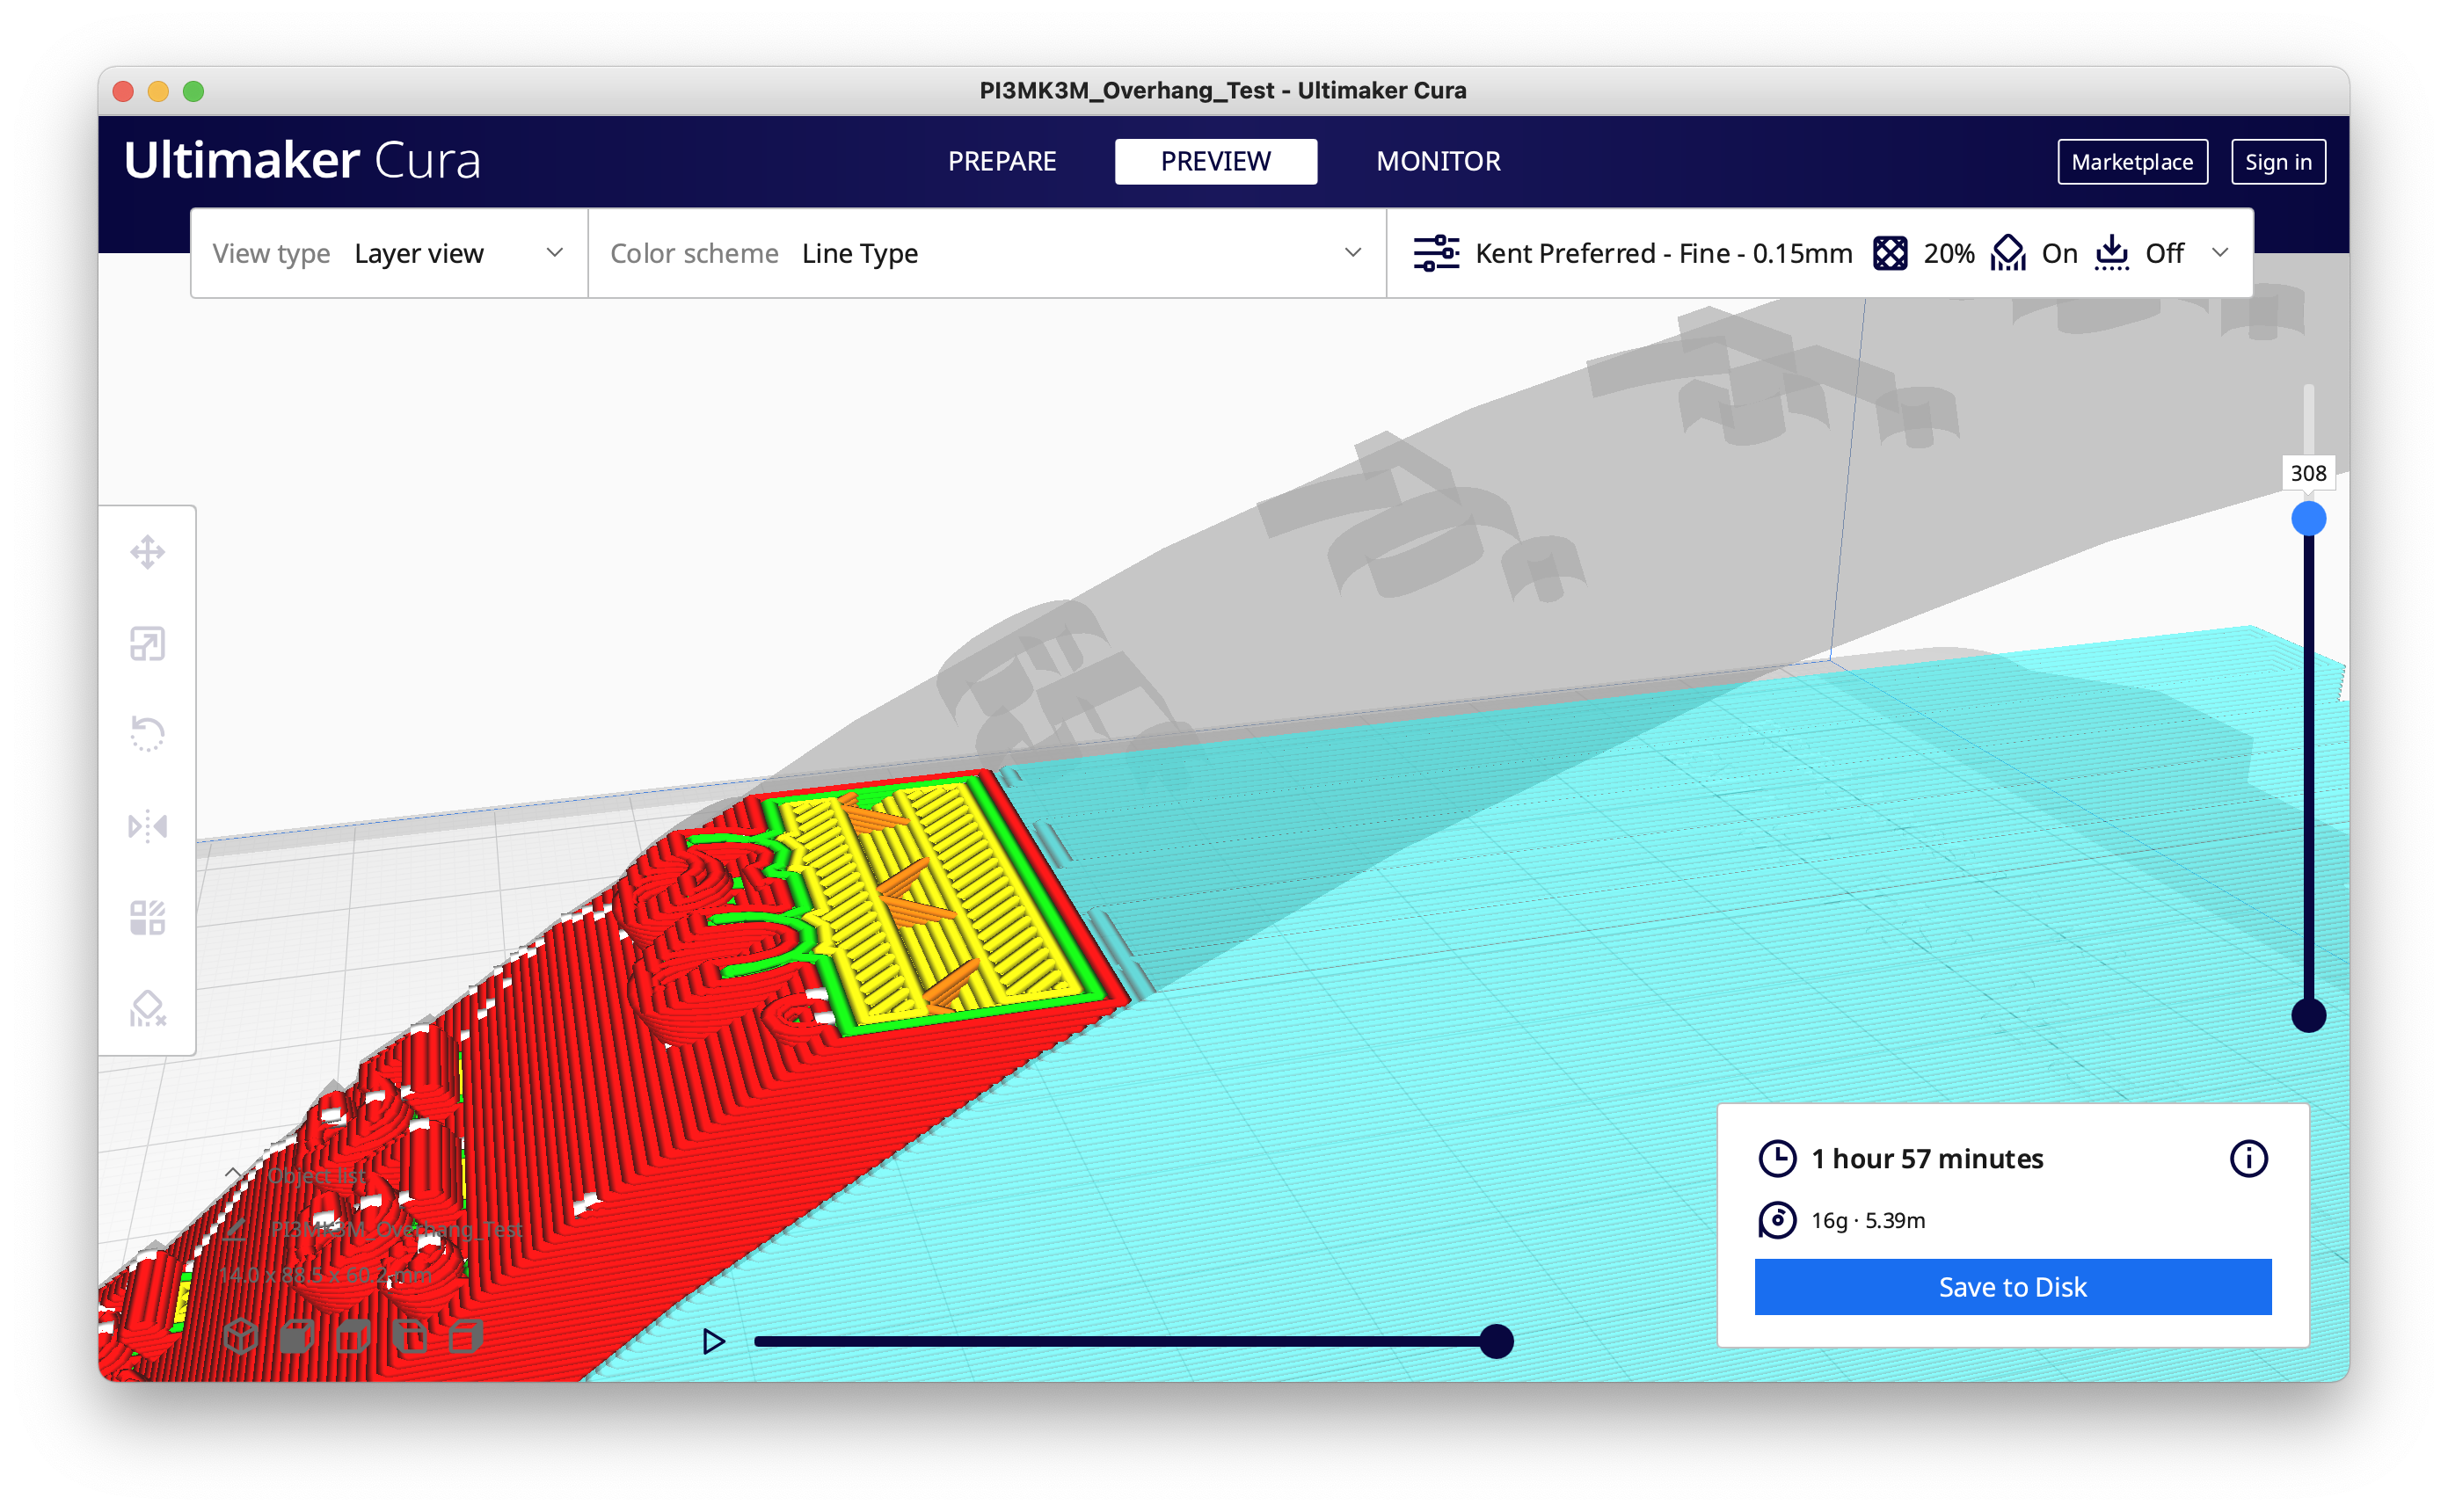The width and height of the screenshot is (2448, 1512).
Task: Expand the print settings panel chevron
Action: click(x=2221, y=253)
